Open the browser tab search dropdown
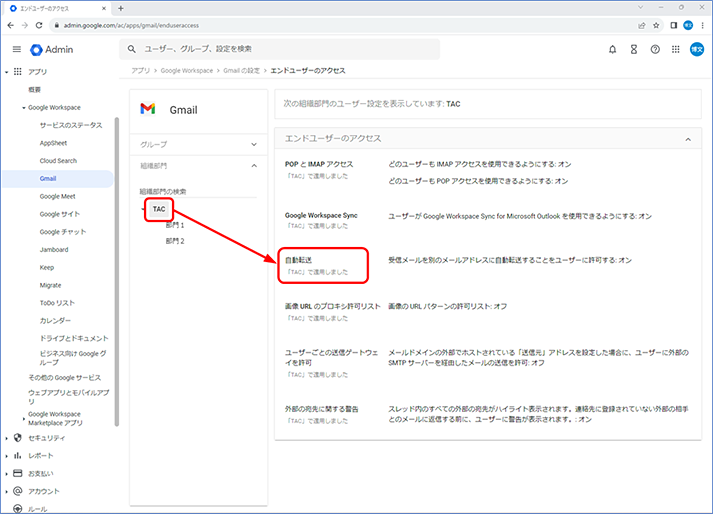This screenshot has height=514, width=713. tap(640, 7)
